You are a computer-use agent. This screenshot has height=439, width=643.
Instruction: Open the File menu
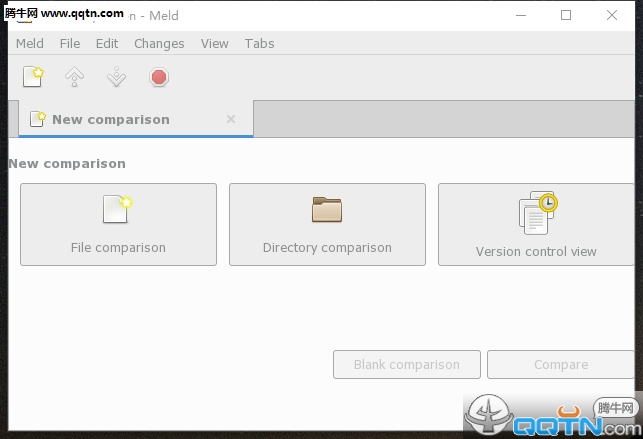(x=70, y=43)
